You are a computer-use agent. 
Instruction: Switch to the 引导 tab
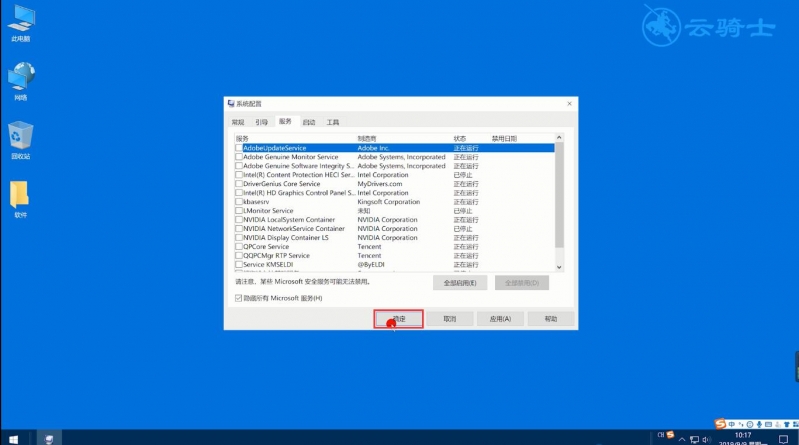261,122
